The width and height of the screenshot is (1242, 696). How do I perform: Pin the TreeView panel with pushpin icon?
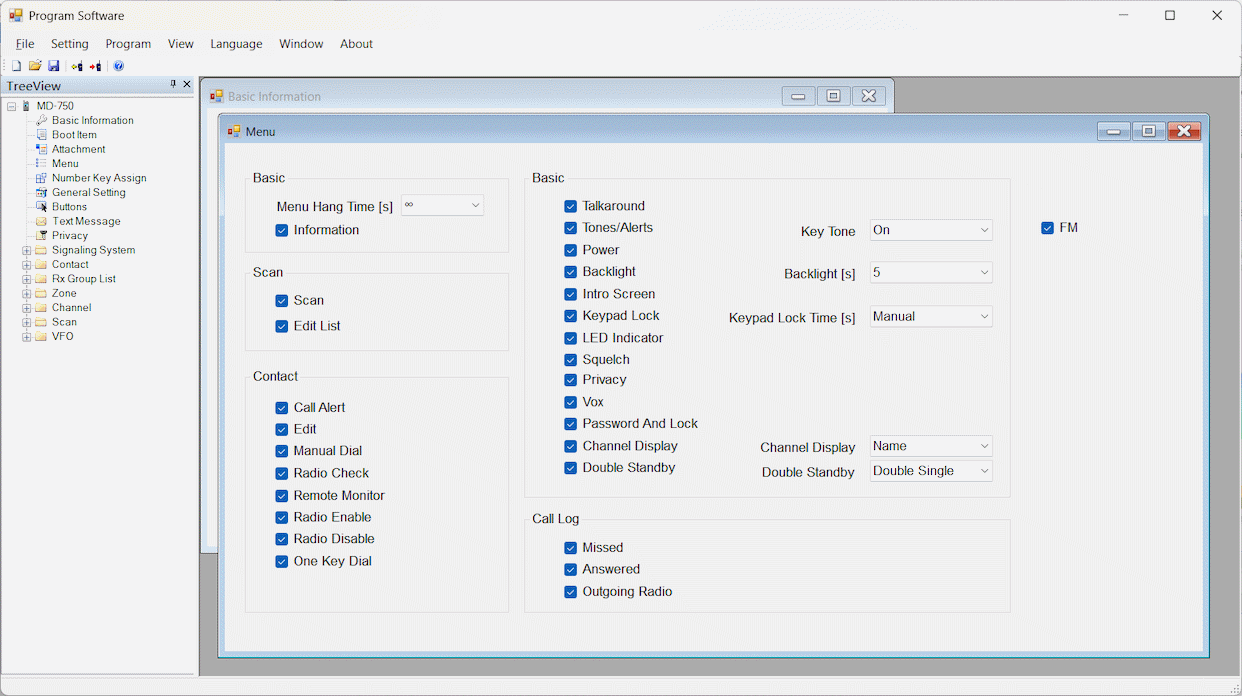click(x=173, y=85)
